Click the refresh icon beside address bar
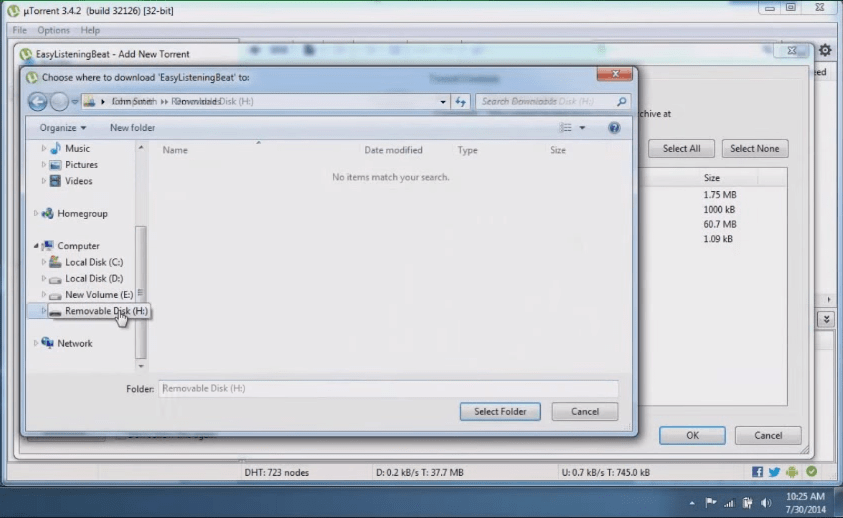The height and width of the screenshot is (518, 843). [x=461, y=101]
